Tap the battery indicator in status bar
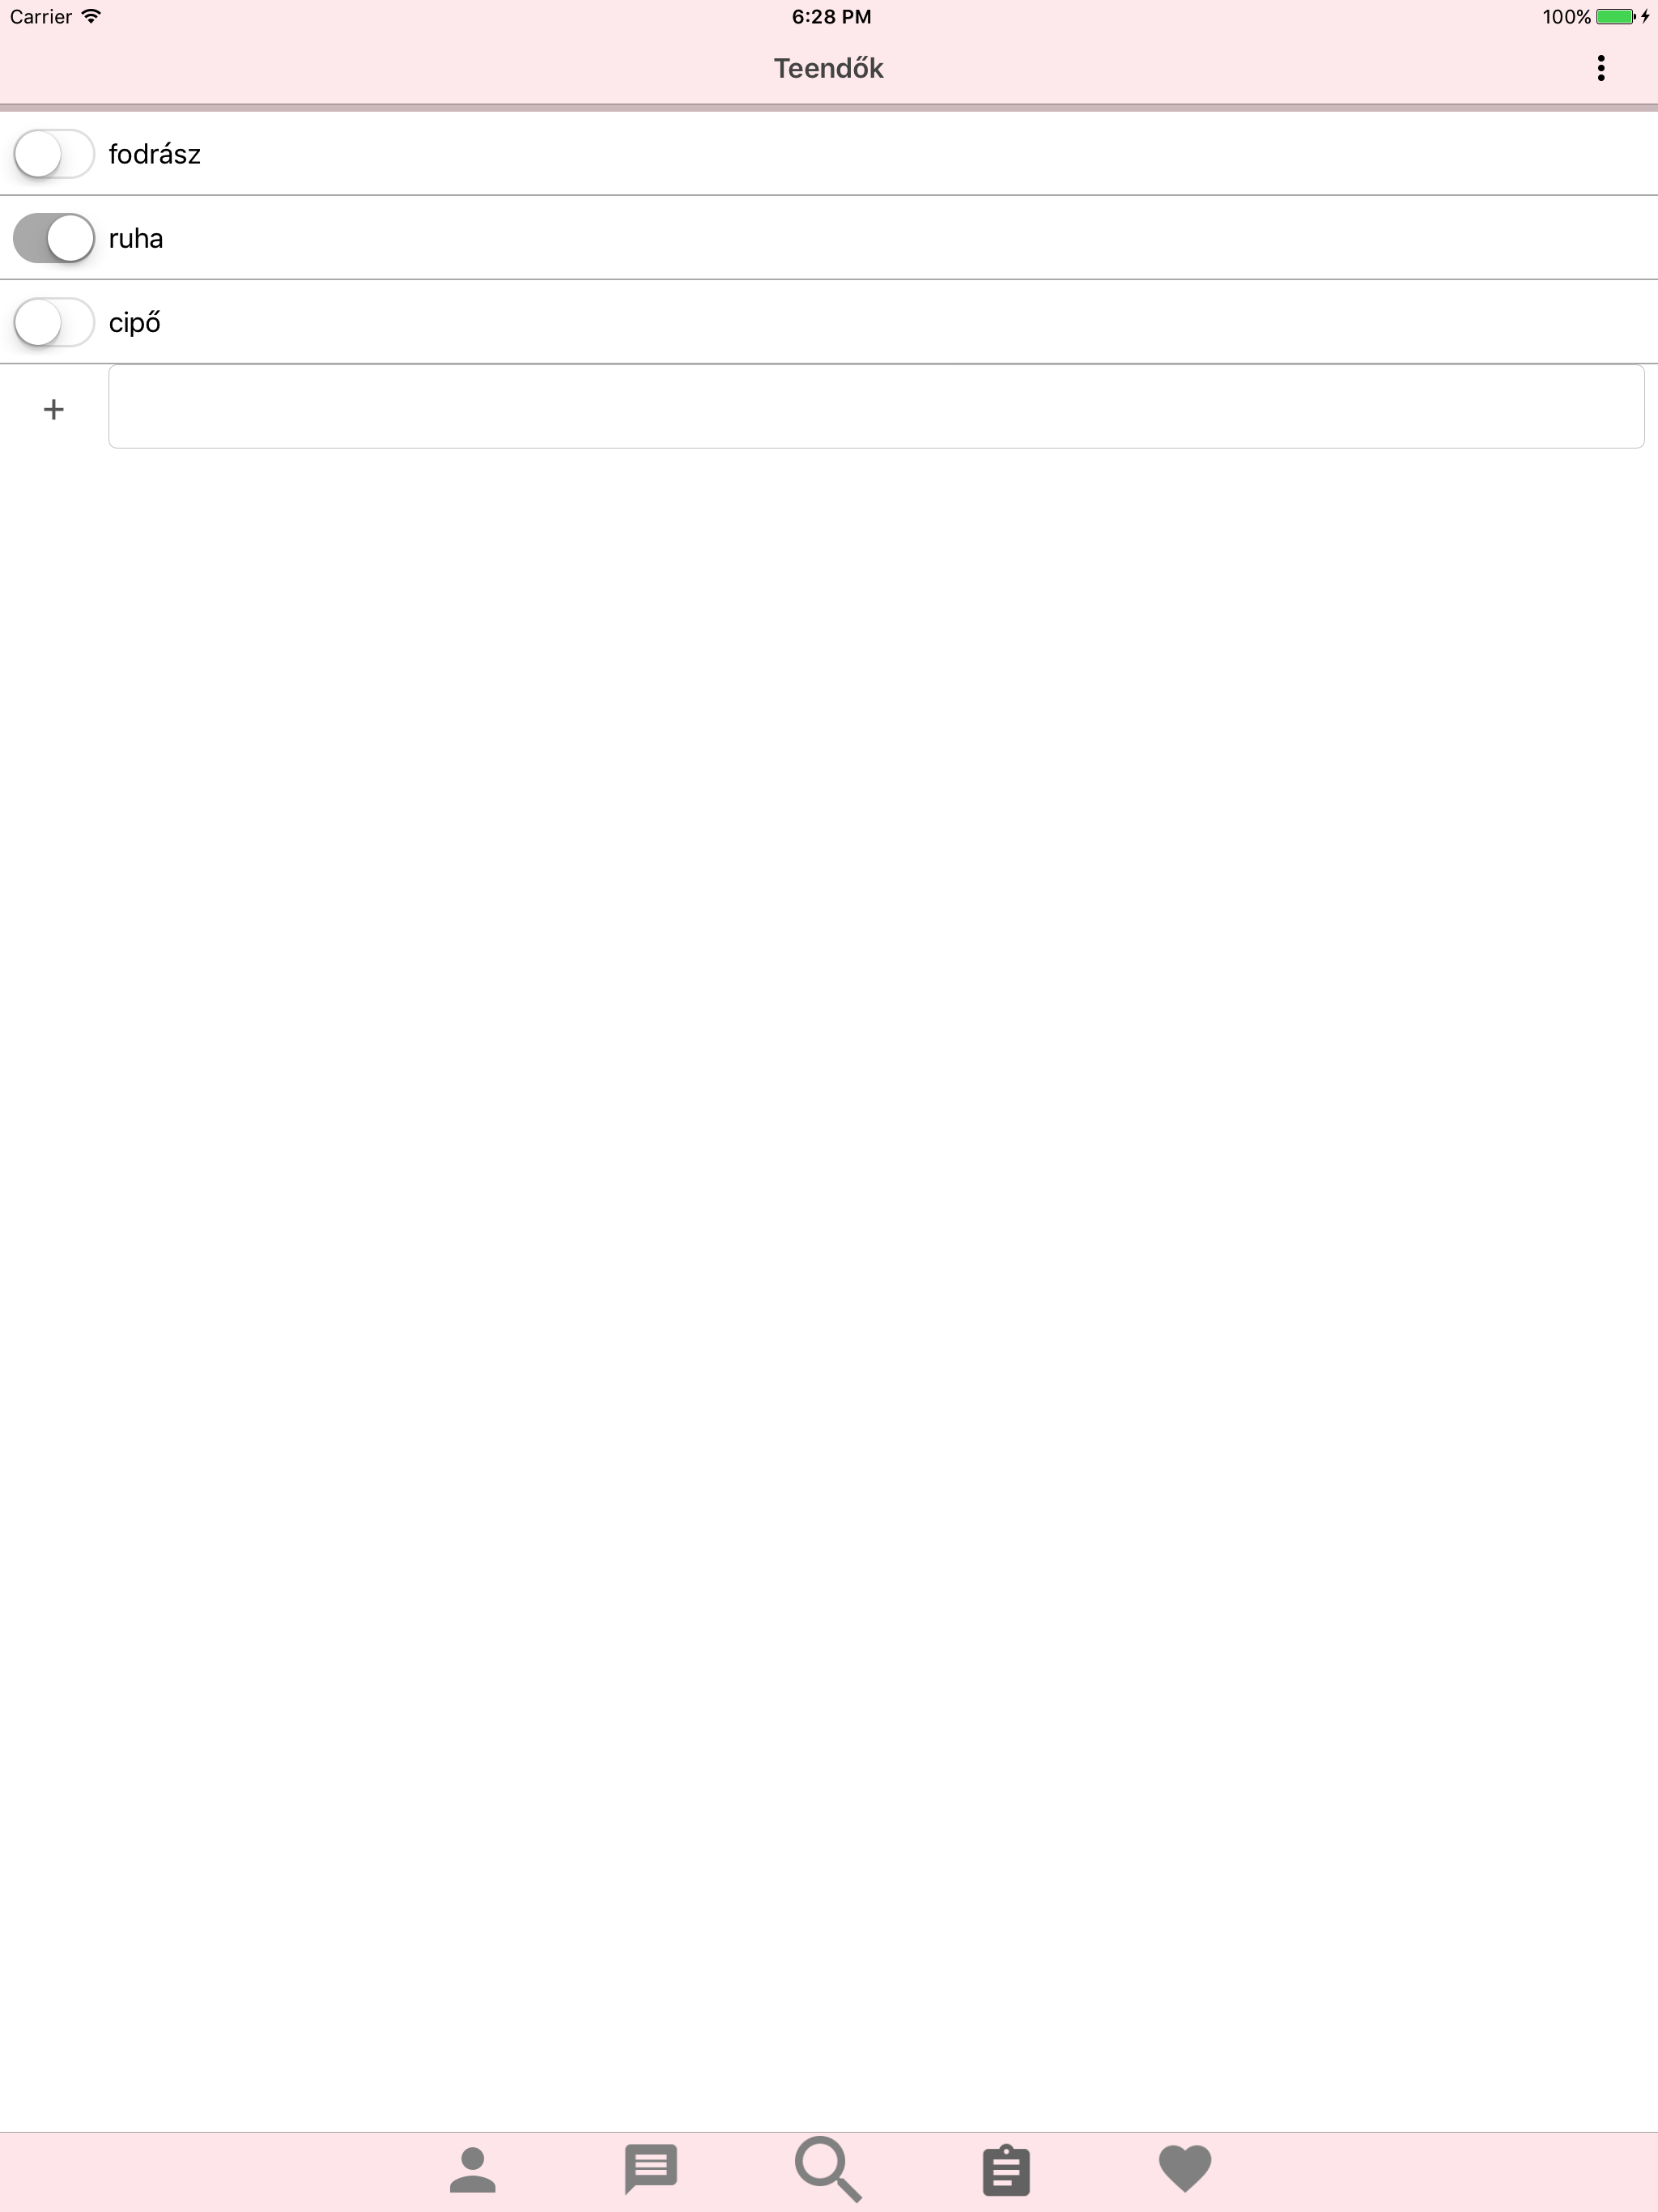This screenshot has width=1658, height=2212. point(1615,17)
